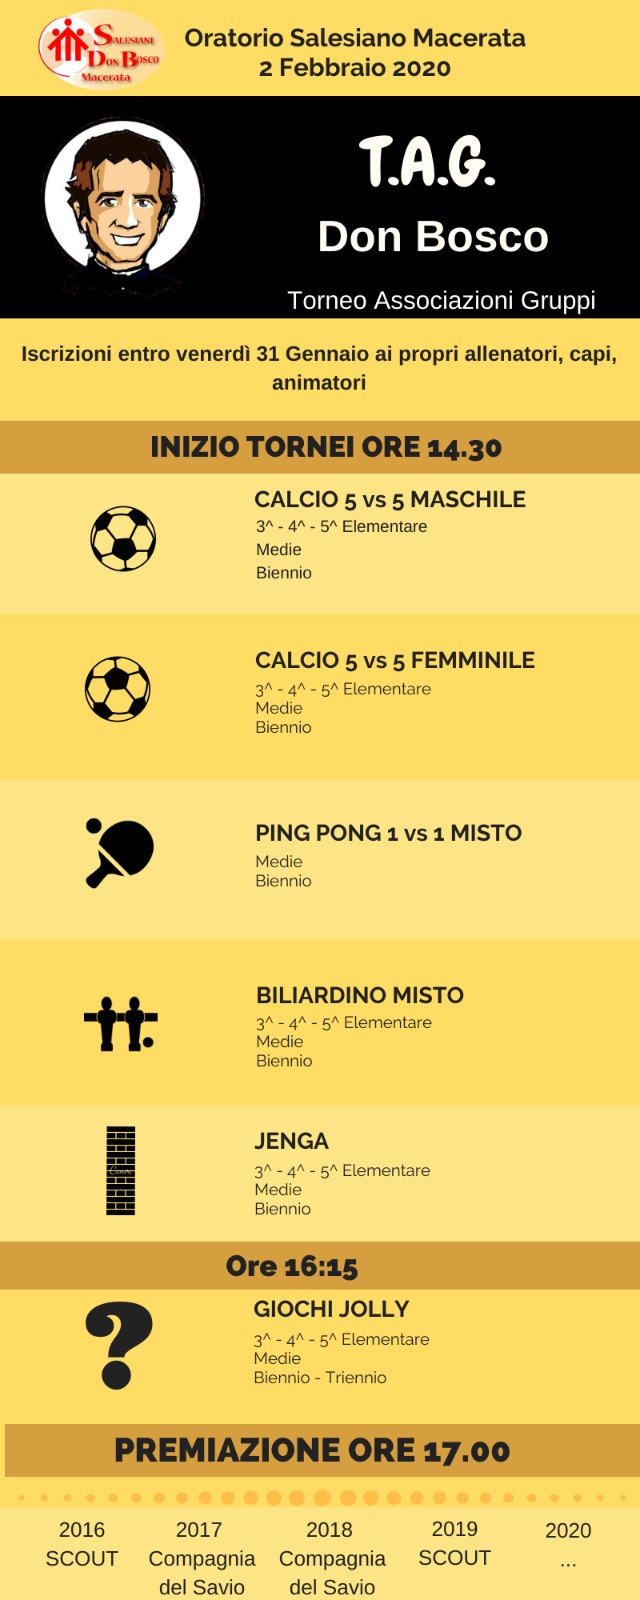This screenshot has height=1600, width=640.
Task: Click the Jenga tower icon
Action: (x=120, y=1170)
